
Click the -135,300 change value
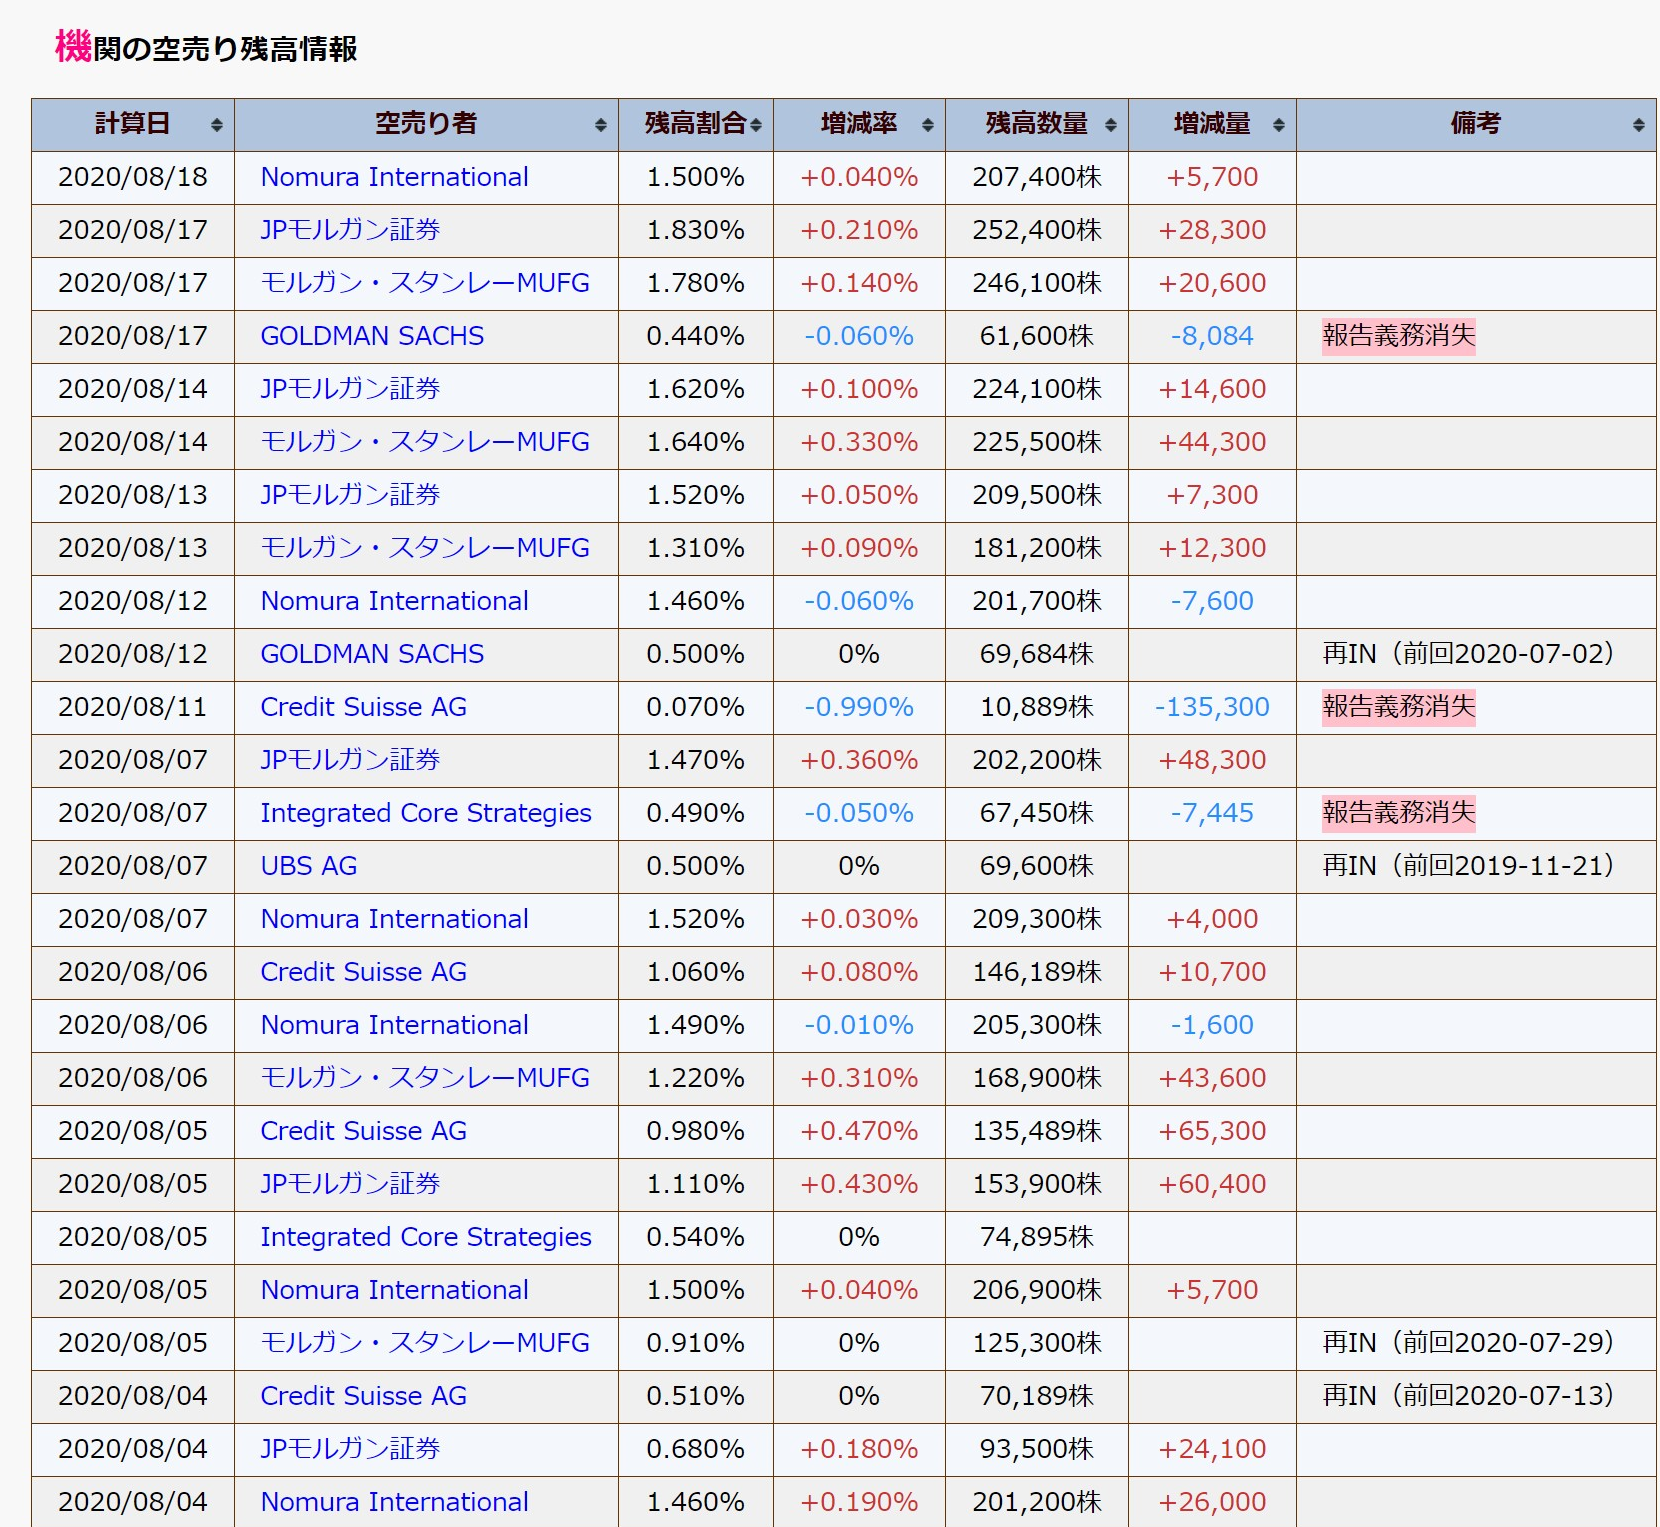click(1212, 707)
